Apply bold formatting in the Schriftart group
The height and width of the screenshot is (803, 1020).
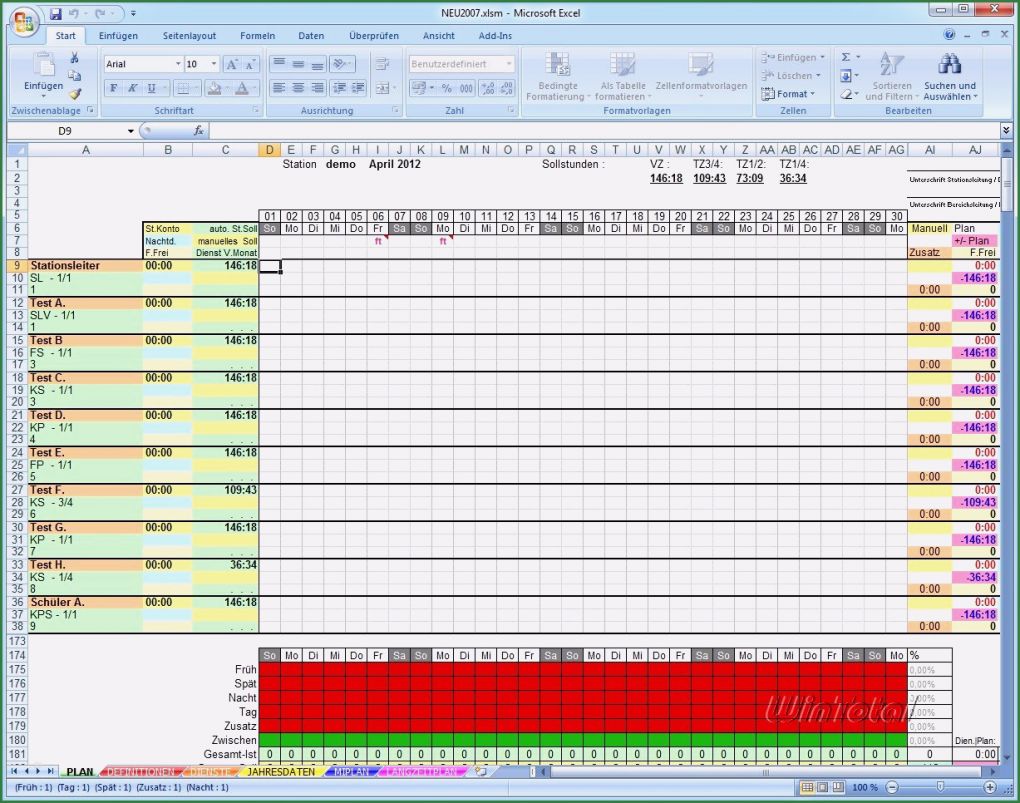tap(113, 88)
